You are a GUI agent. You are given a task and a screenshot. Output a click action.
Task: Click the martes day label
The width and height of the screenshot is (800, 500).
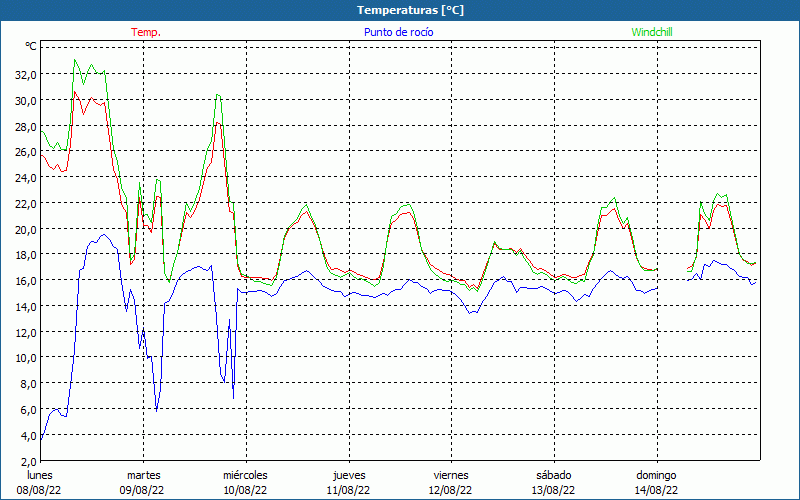click(143, 475)
